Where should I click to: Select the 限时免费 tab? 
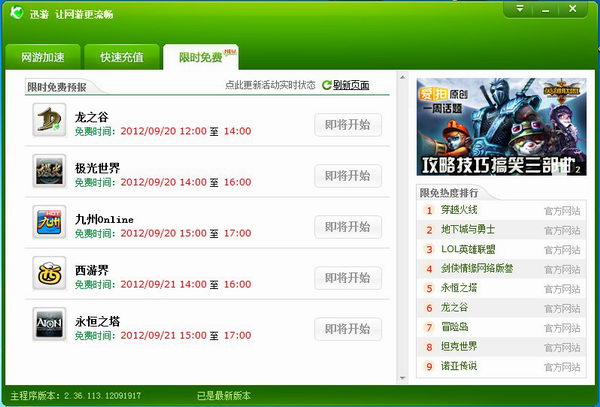[x=201, y=57]
